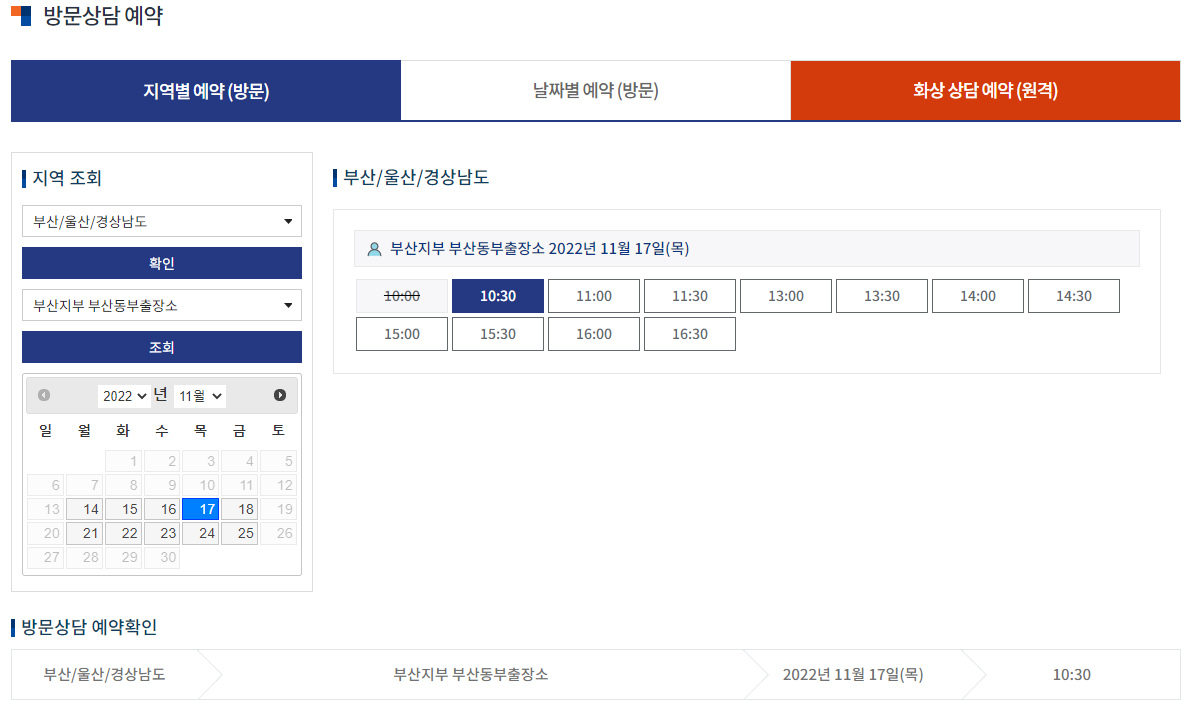Open the year dropdown showing 2022
The height and width of the screenshot is (717, 1197).
click(123, 395)
